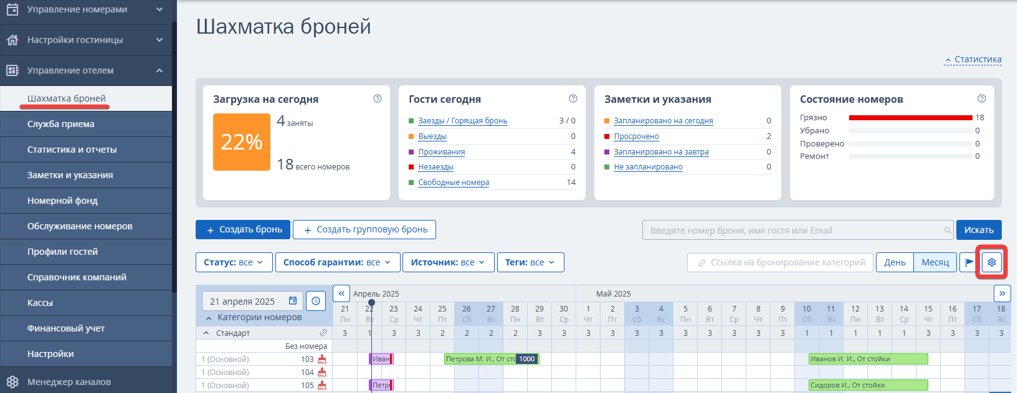Viewport: 1017px width, 393px height.
Task: Click cleaning status icon for room 103
Action: click(322, 359)
